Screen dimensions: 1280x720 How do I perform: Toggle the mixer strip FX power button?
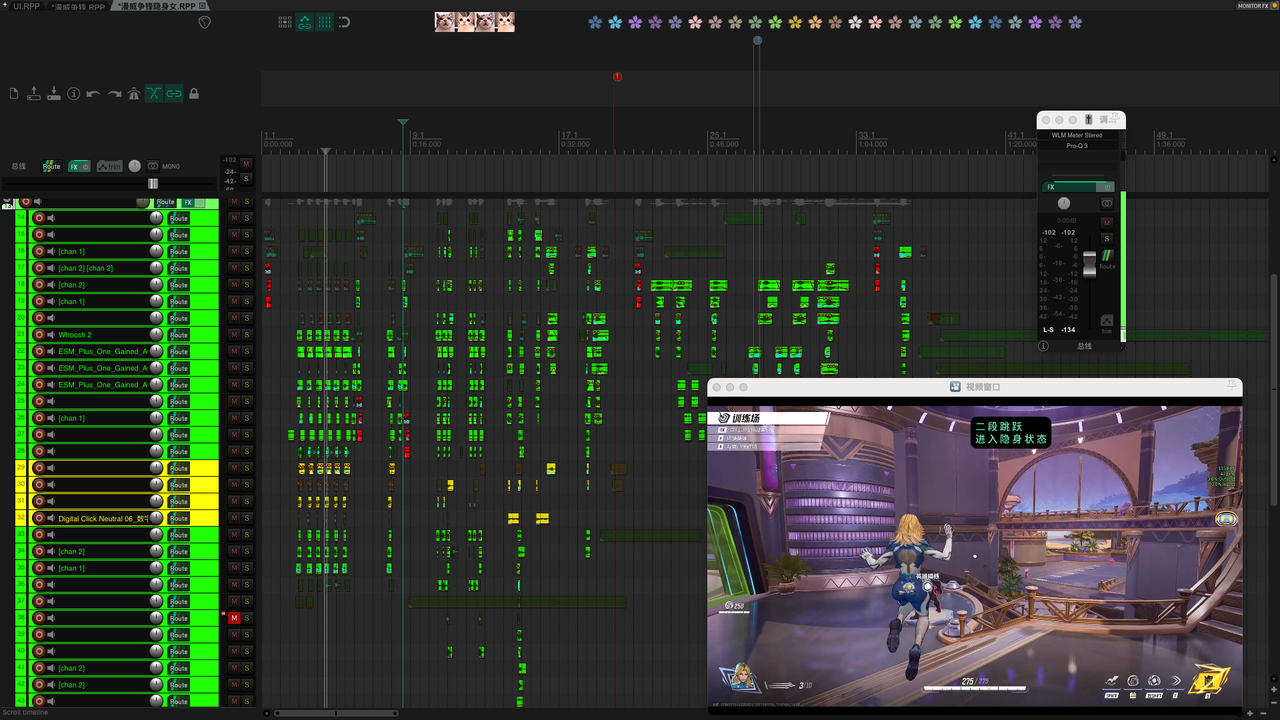(x=1107, y=187)
